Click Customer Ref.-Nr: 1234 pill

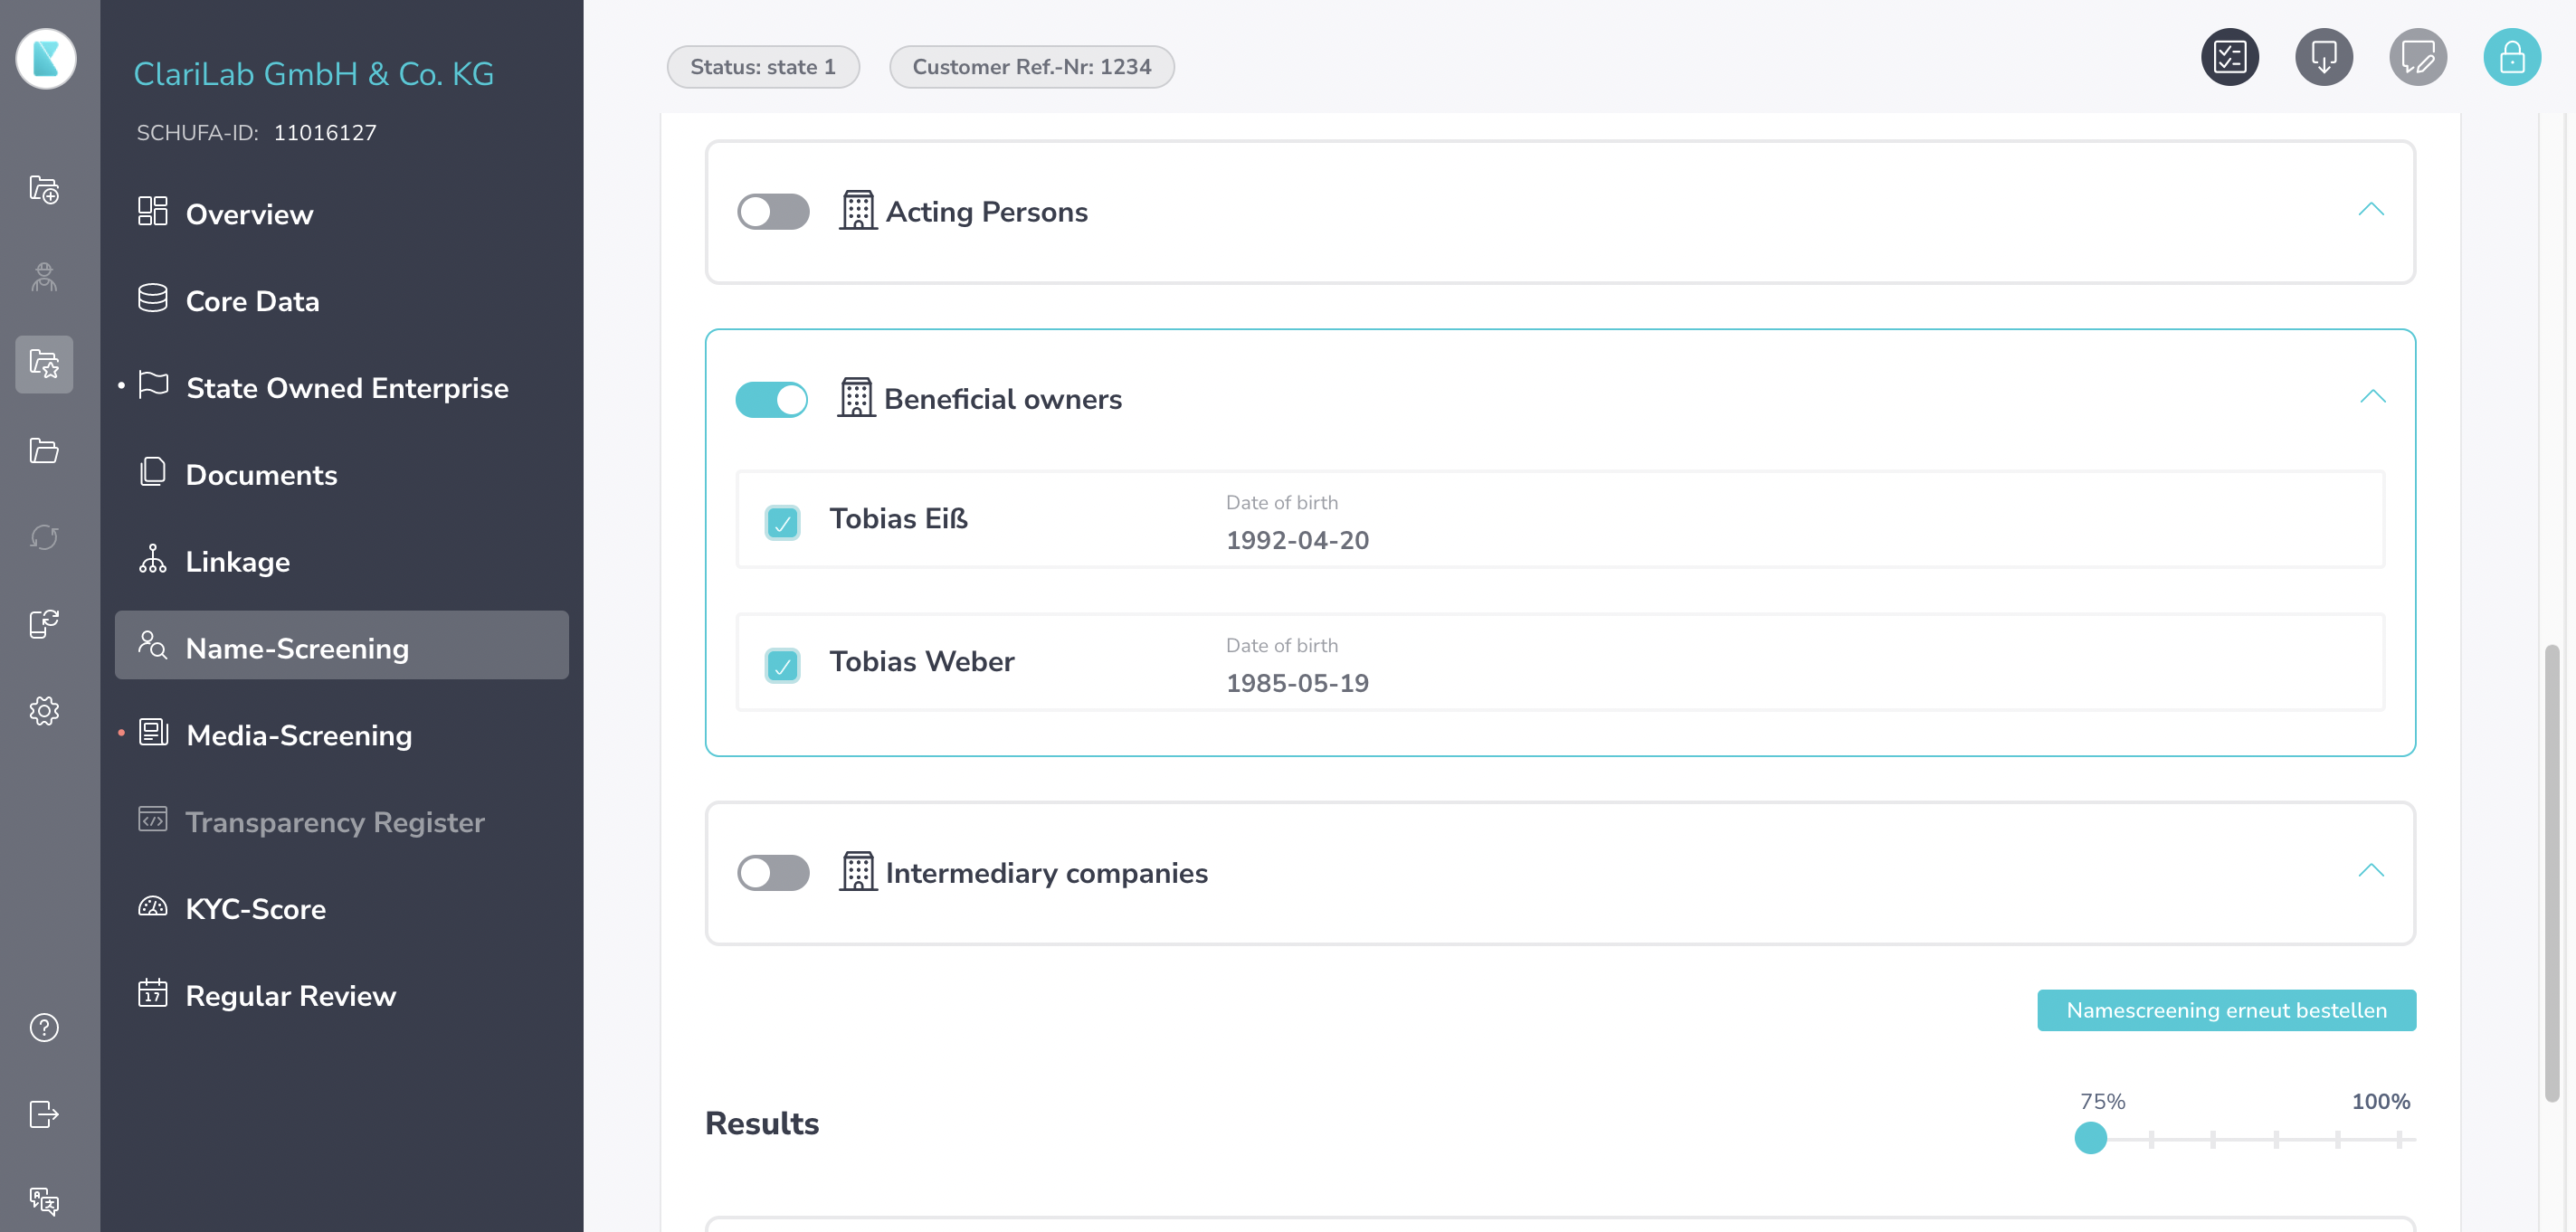(1031, 67)
